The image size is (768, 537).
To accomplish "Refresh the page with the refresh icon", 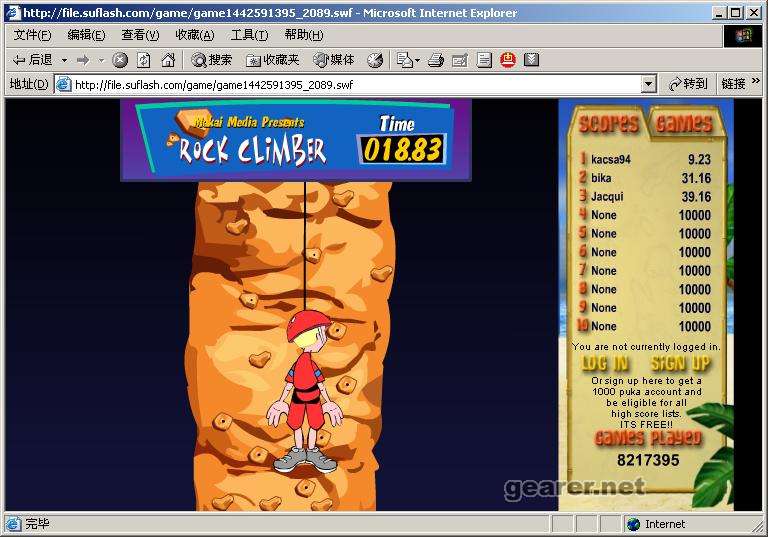I will 144,60.
